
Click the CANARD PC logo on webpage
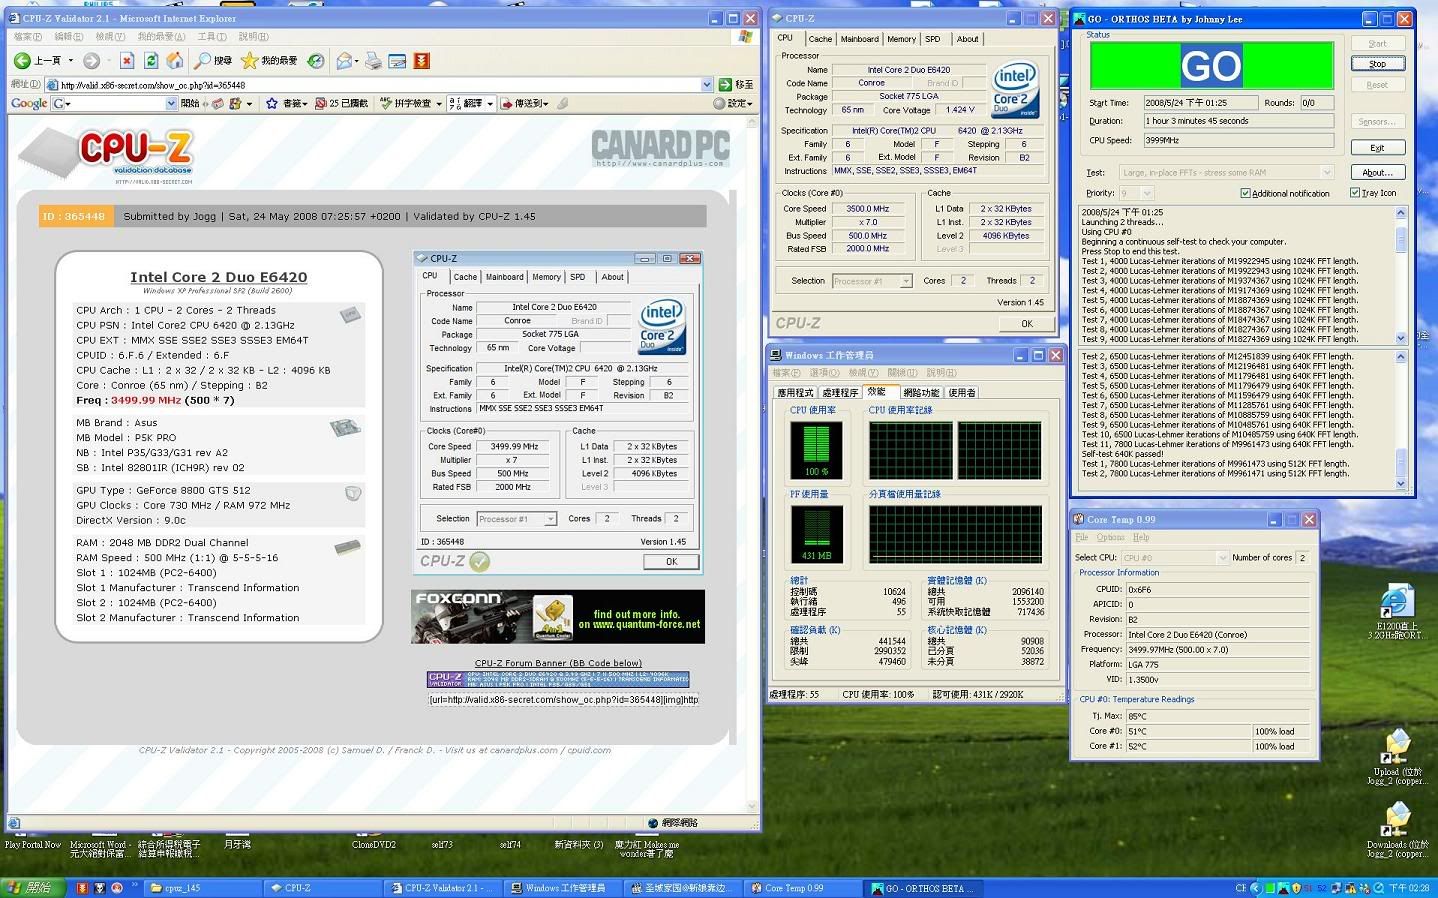click(x=660, y=148)
